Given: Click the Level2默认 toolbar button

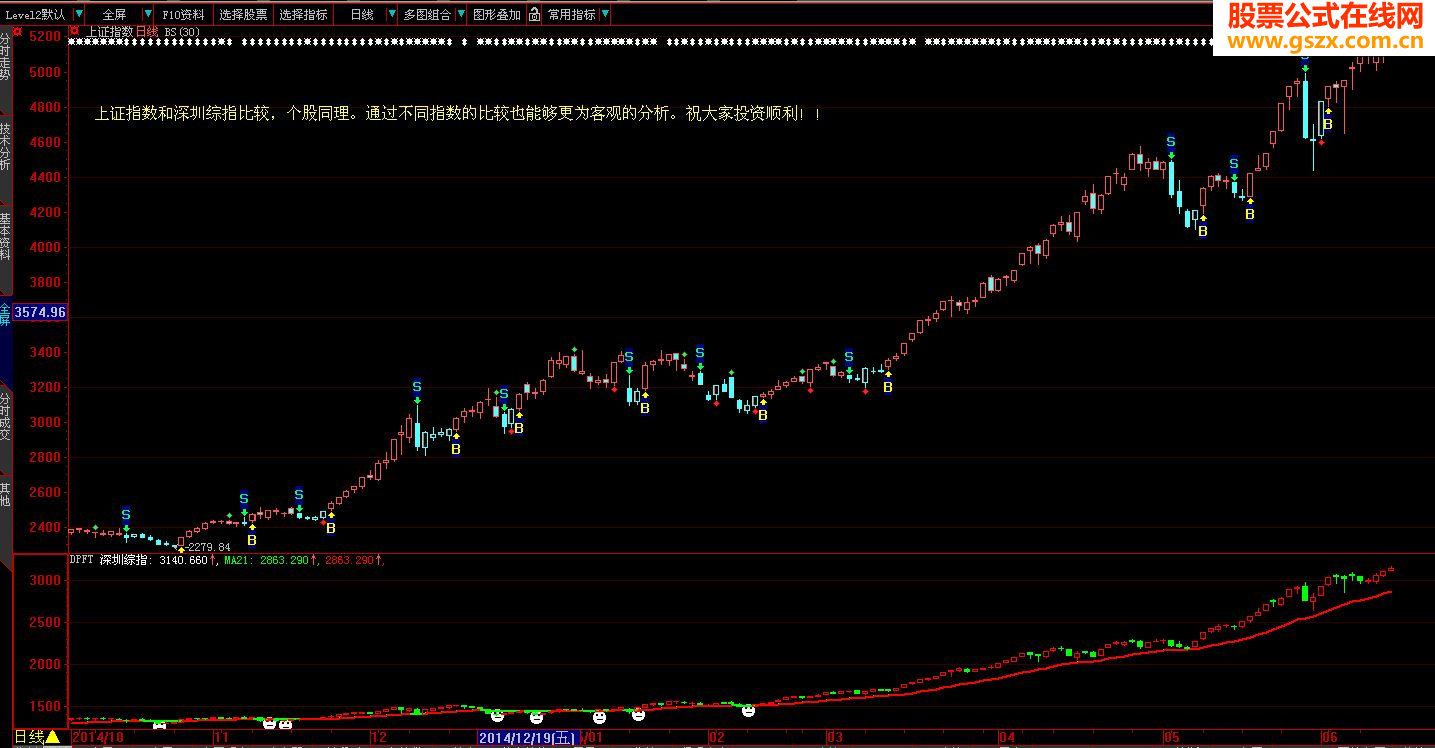Looking at the screenshot, I should 36,15.
